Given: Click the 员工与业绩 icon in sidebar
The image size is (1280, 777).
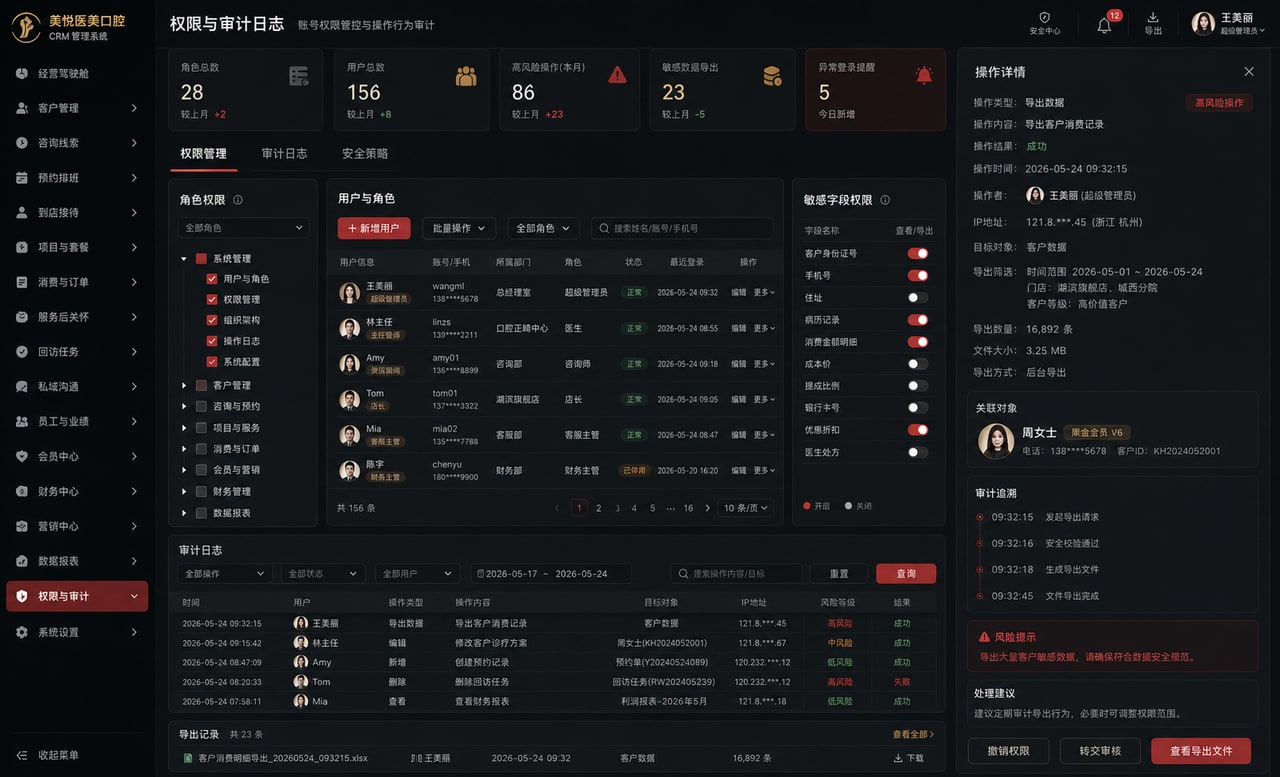Looking at the screenshot, I should coord(22,421).
